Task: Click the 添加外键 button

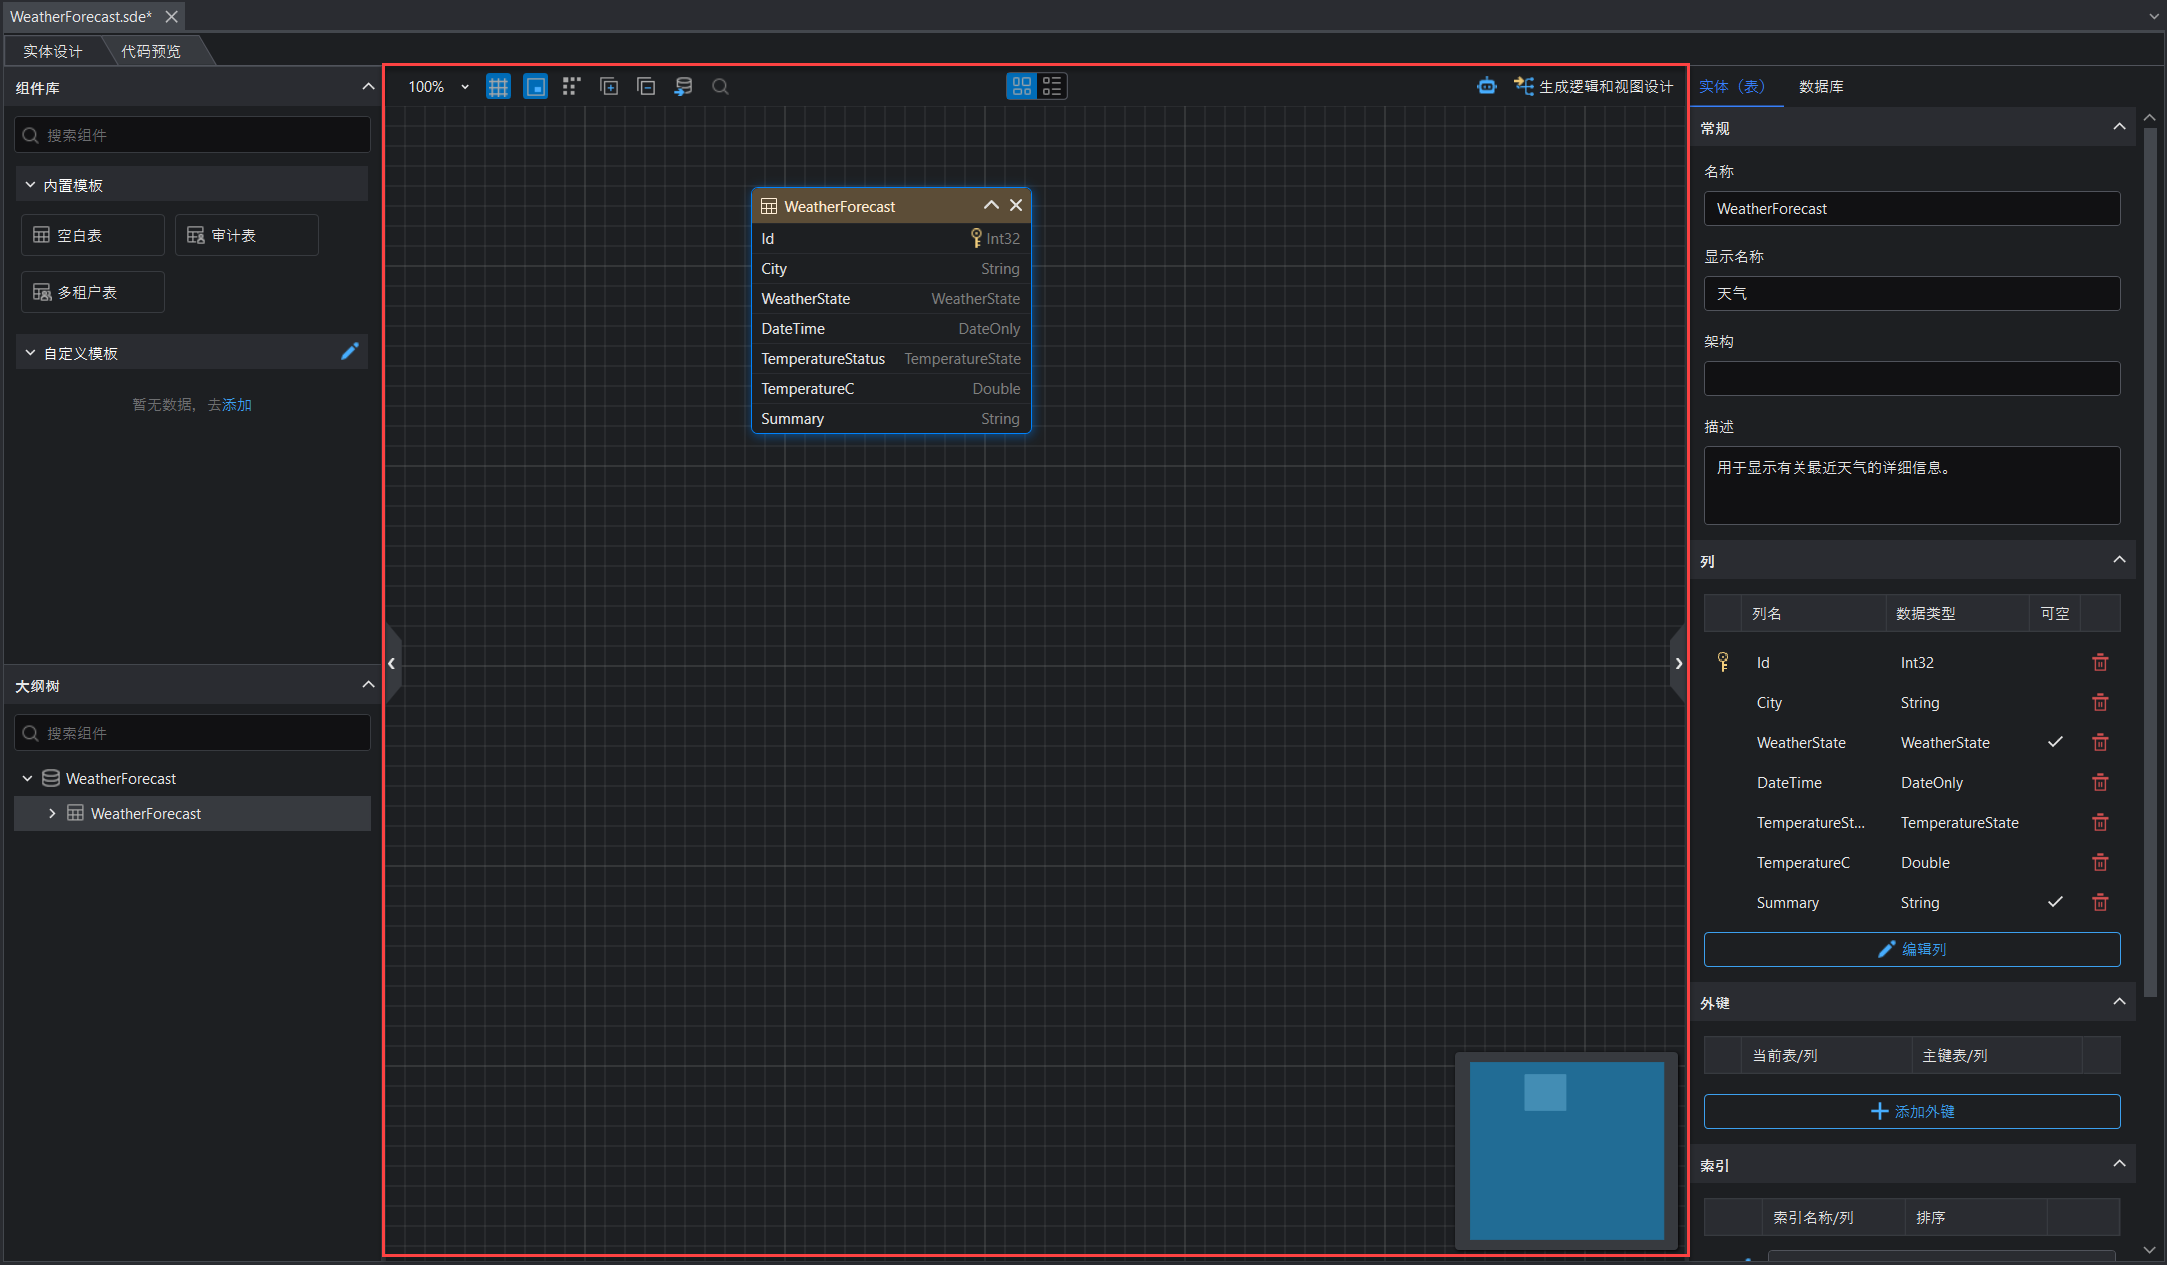Action: 1911,1111
